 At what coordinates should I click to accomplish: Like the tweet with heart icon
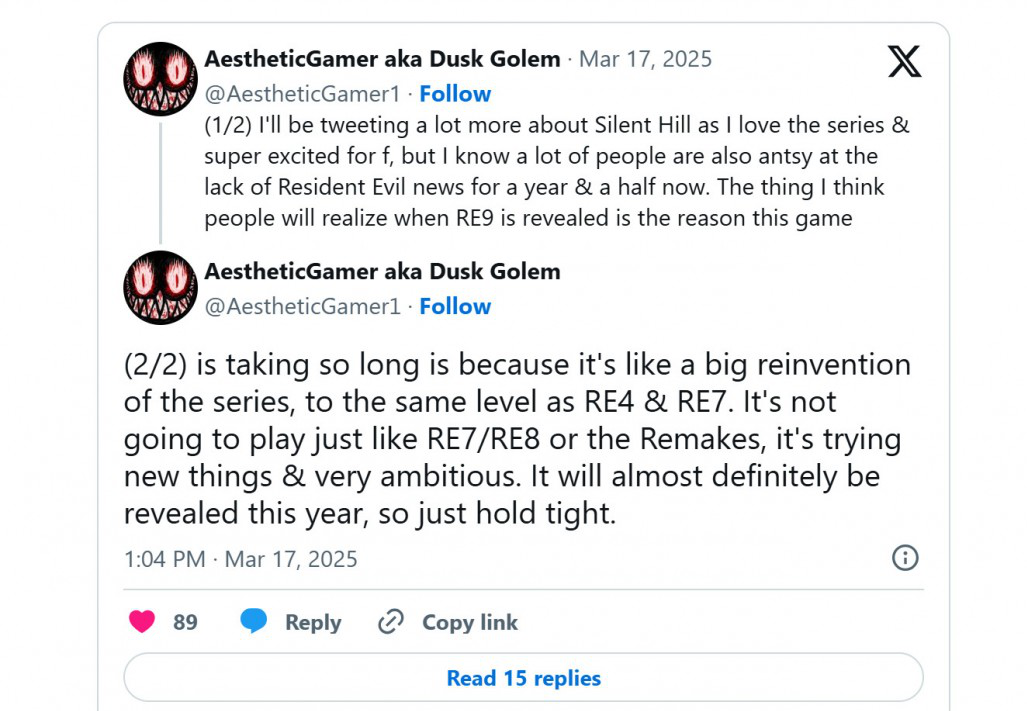pos(142,621)
